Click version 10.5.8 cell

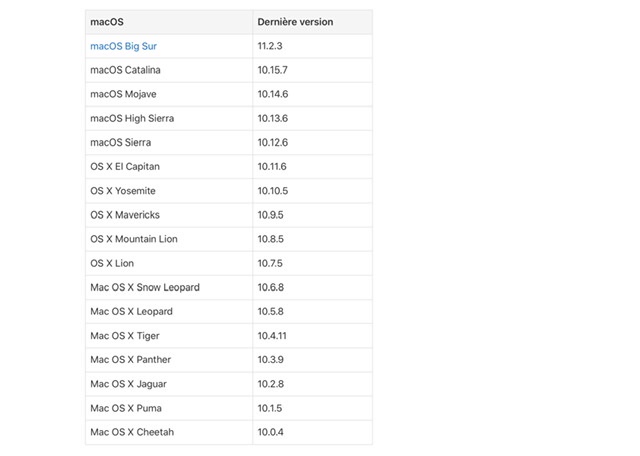click(x=270, y=311)
